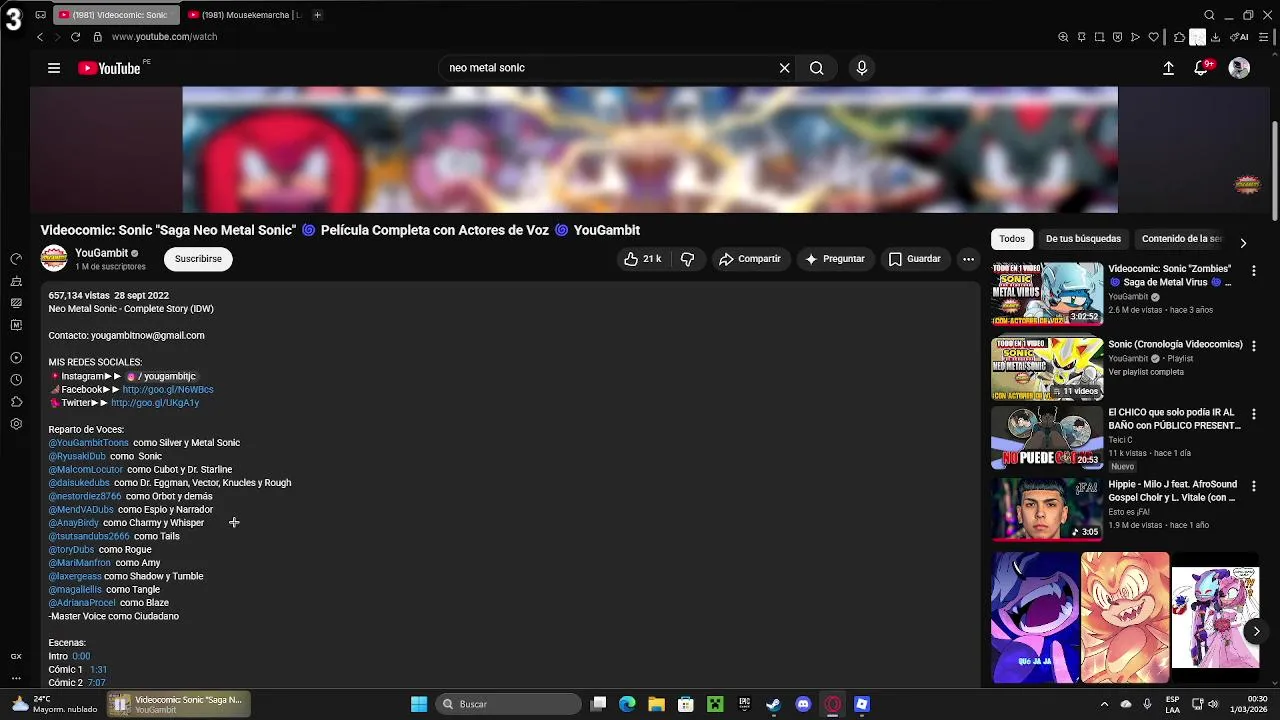Go back with the browser back arrow
The height and width of the screenshot is (720, 1280).
point(40,37)
